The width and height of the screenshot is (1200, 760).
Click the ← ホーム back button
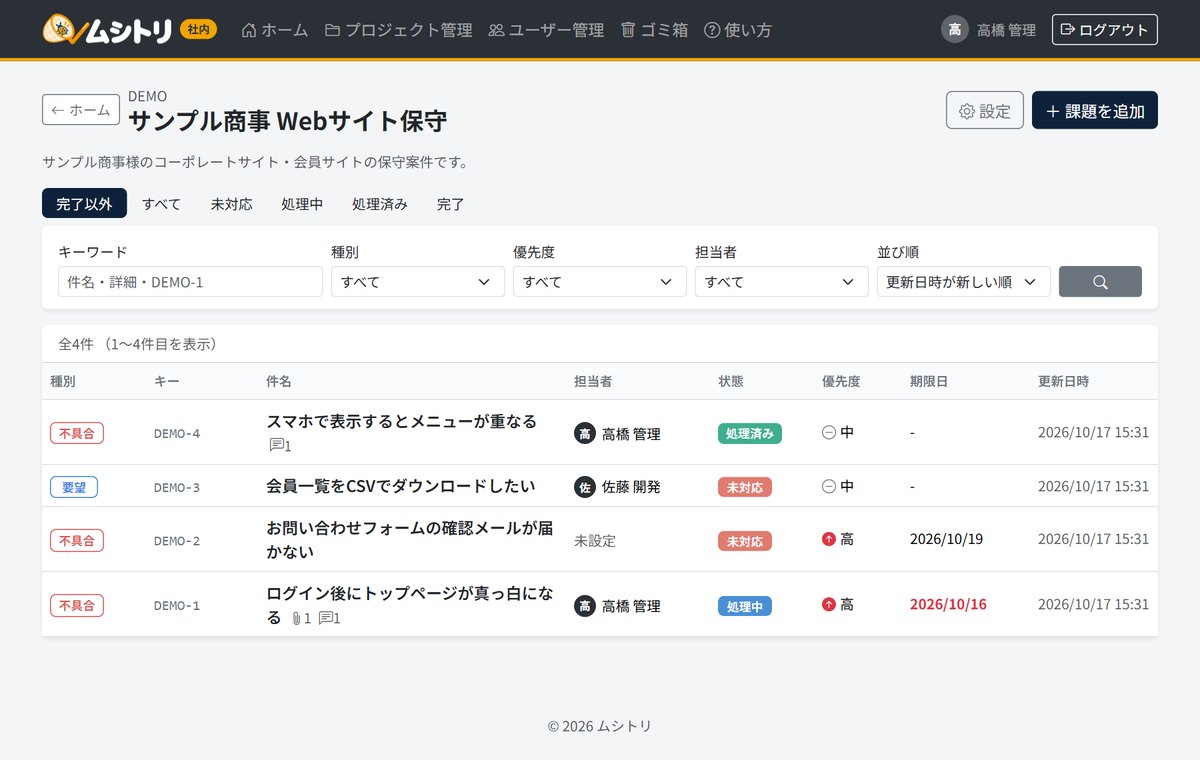tap(81, 110)
